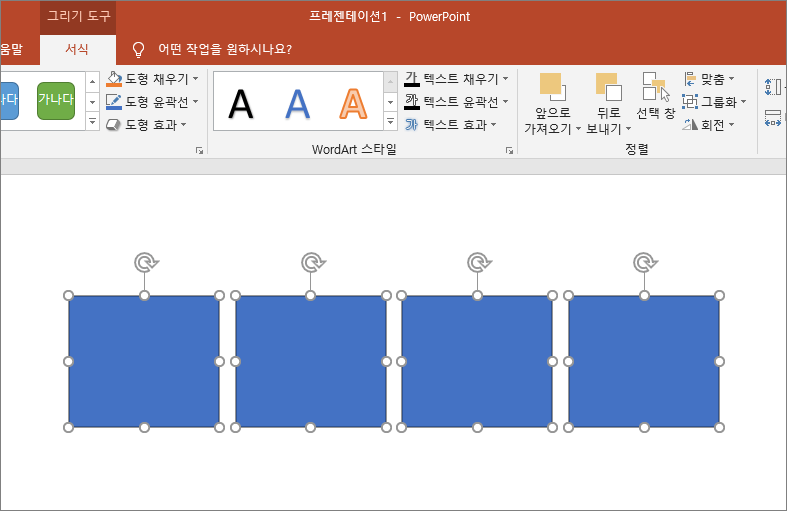Open the 텍스트 효과 dropdown arrow
The height and width of the screenshot is (511, 787).
494,124
